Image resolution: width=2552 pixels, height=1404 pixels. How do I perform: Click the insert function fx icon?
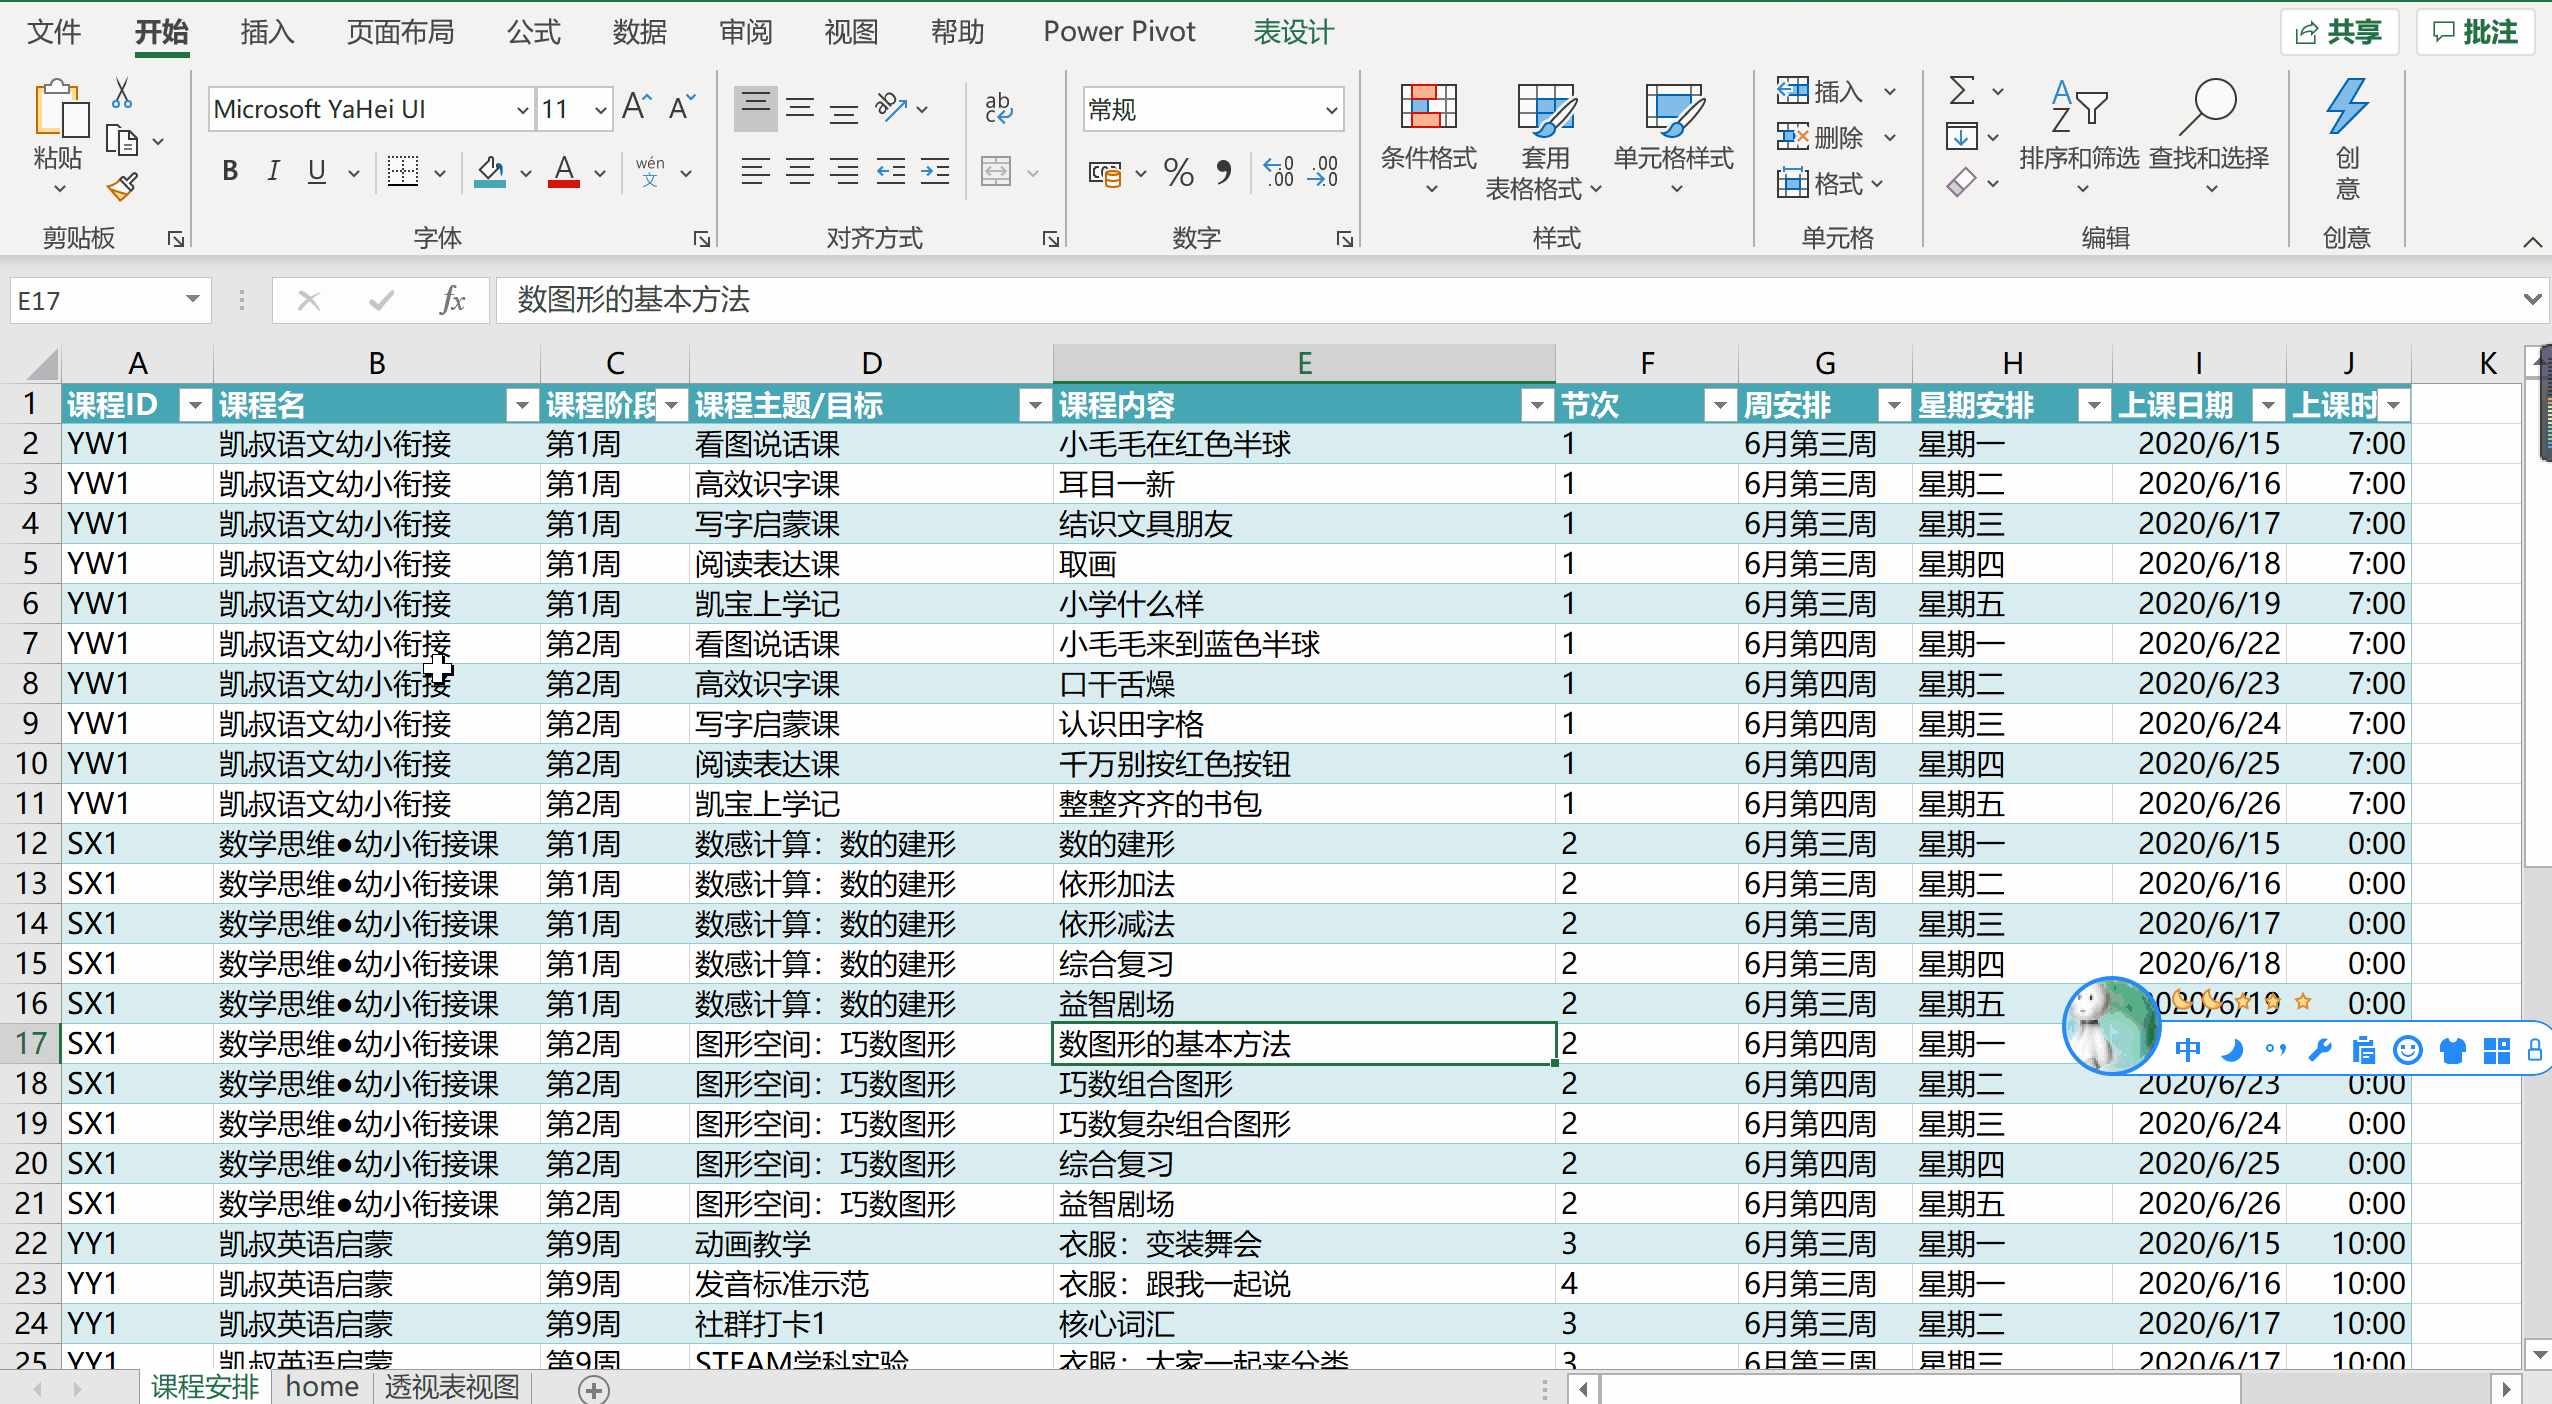tap(452, 300)
